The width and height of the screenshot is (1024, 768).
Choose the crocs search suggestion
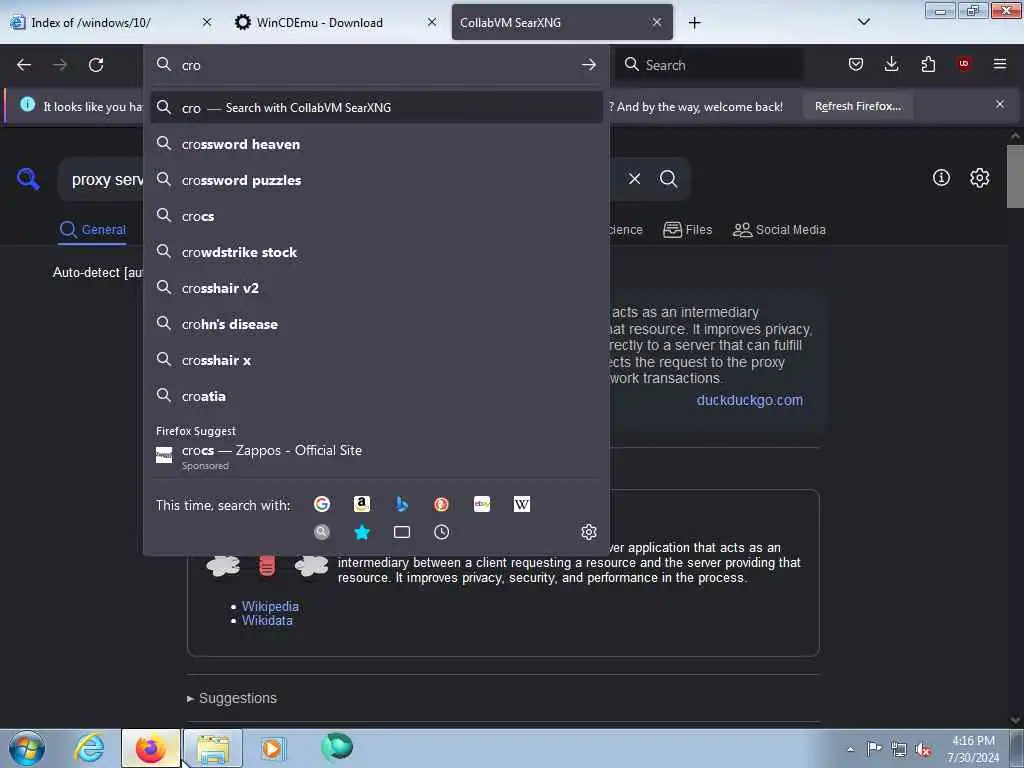[x=376, y=216]
